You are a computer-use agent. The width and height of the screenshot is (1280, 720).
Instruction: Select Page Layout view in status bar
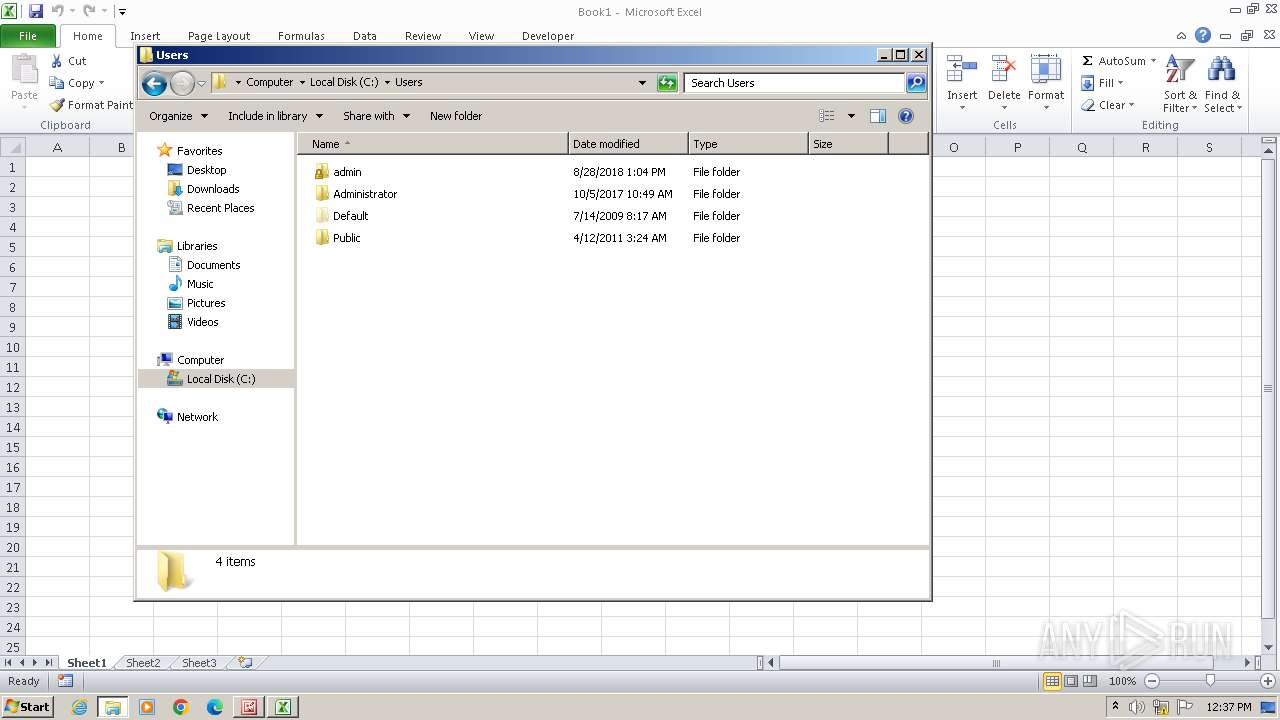[1071, 681]
